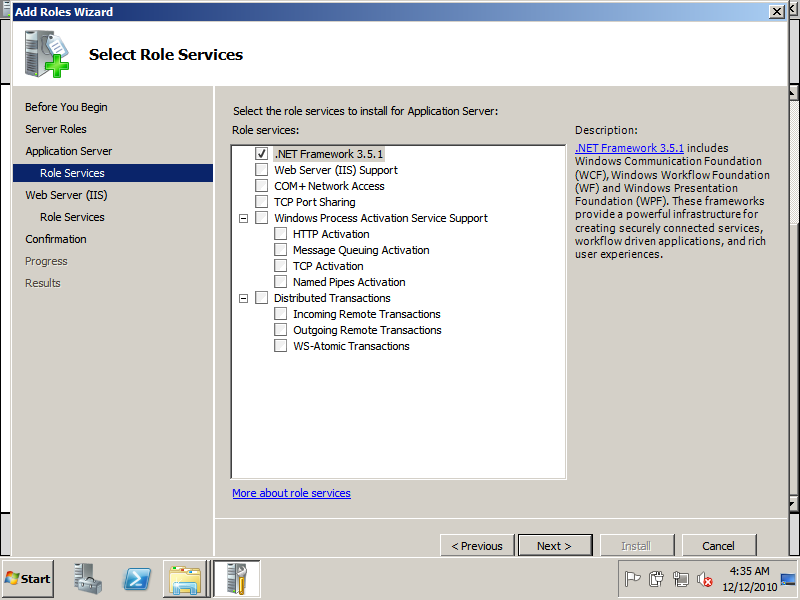This screenshot has width=800, height=600.
Task: Open Action Center flag icon in tray
Action: pyautogui.click(x=632, y=579)
